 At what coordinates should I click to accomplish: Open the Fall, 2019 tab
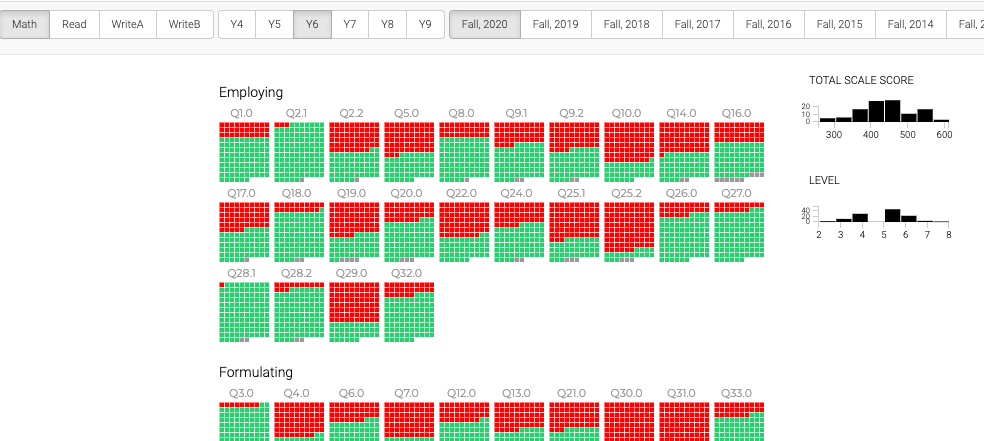[x=555, y=24]
